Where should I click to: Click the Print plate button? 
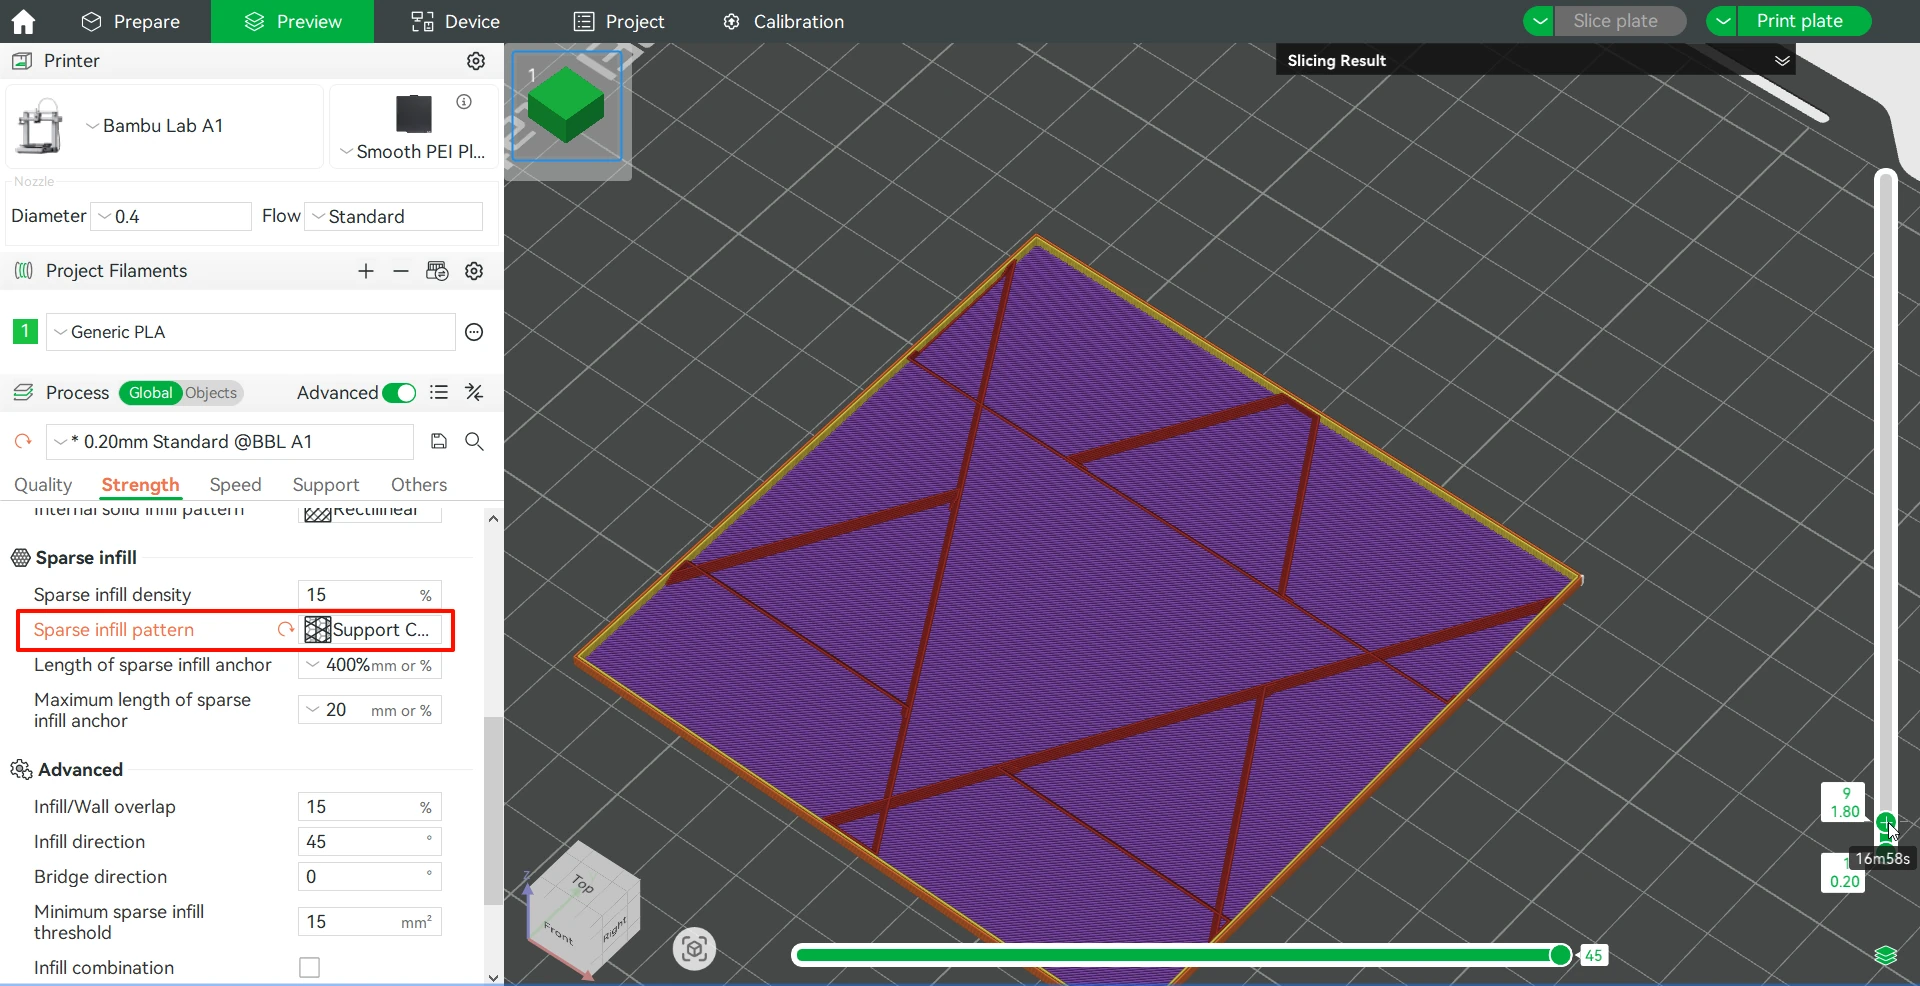1799,21
